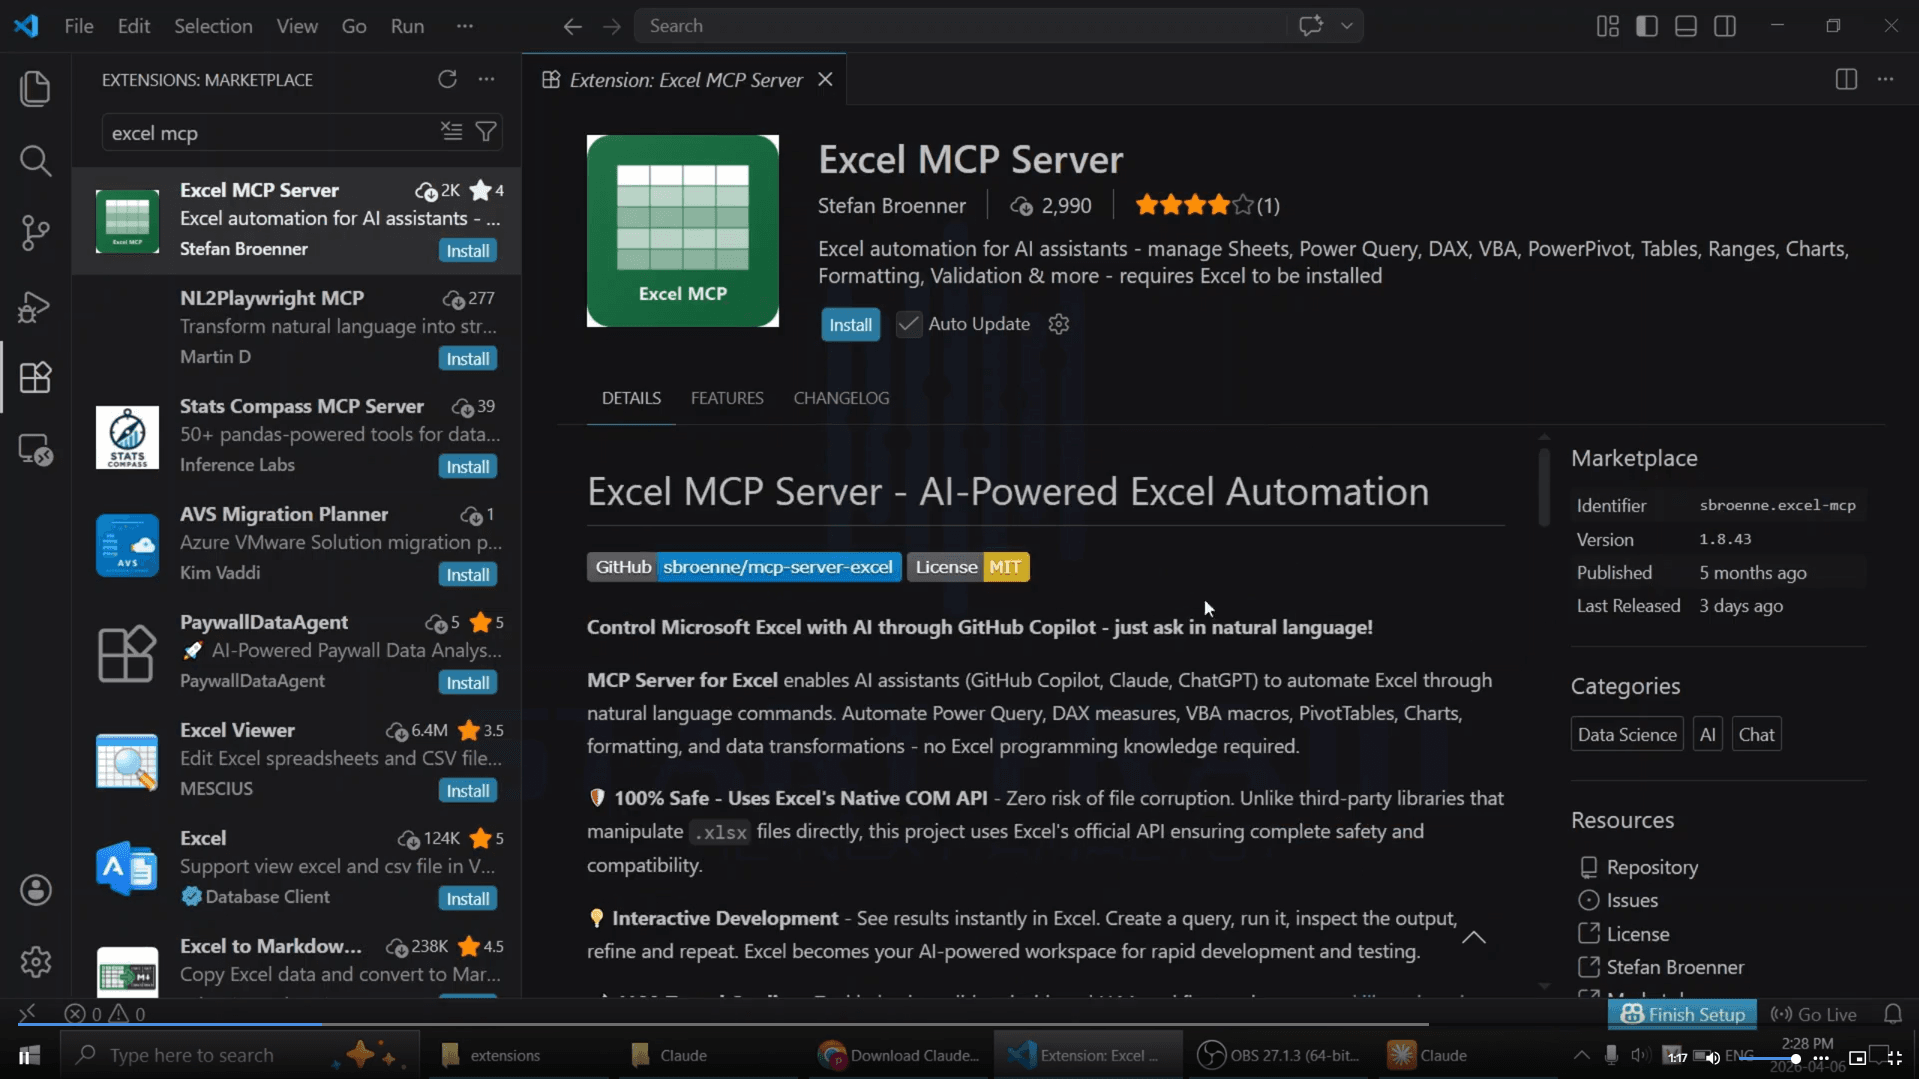Open the Windows Start button
The height and width of the screenshot is (1079, 1919).
point(29,1055)
